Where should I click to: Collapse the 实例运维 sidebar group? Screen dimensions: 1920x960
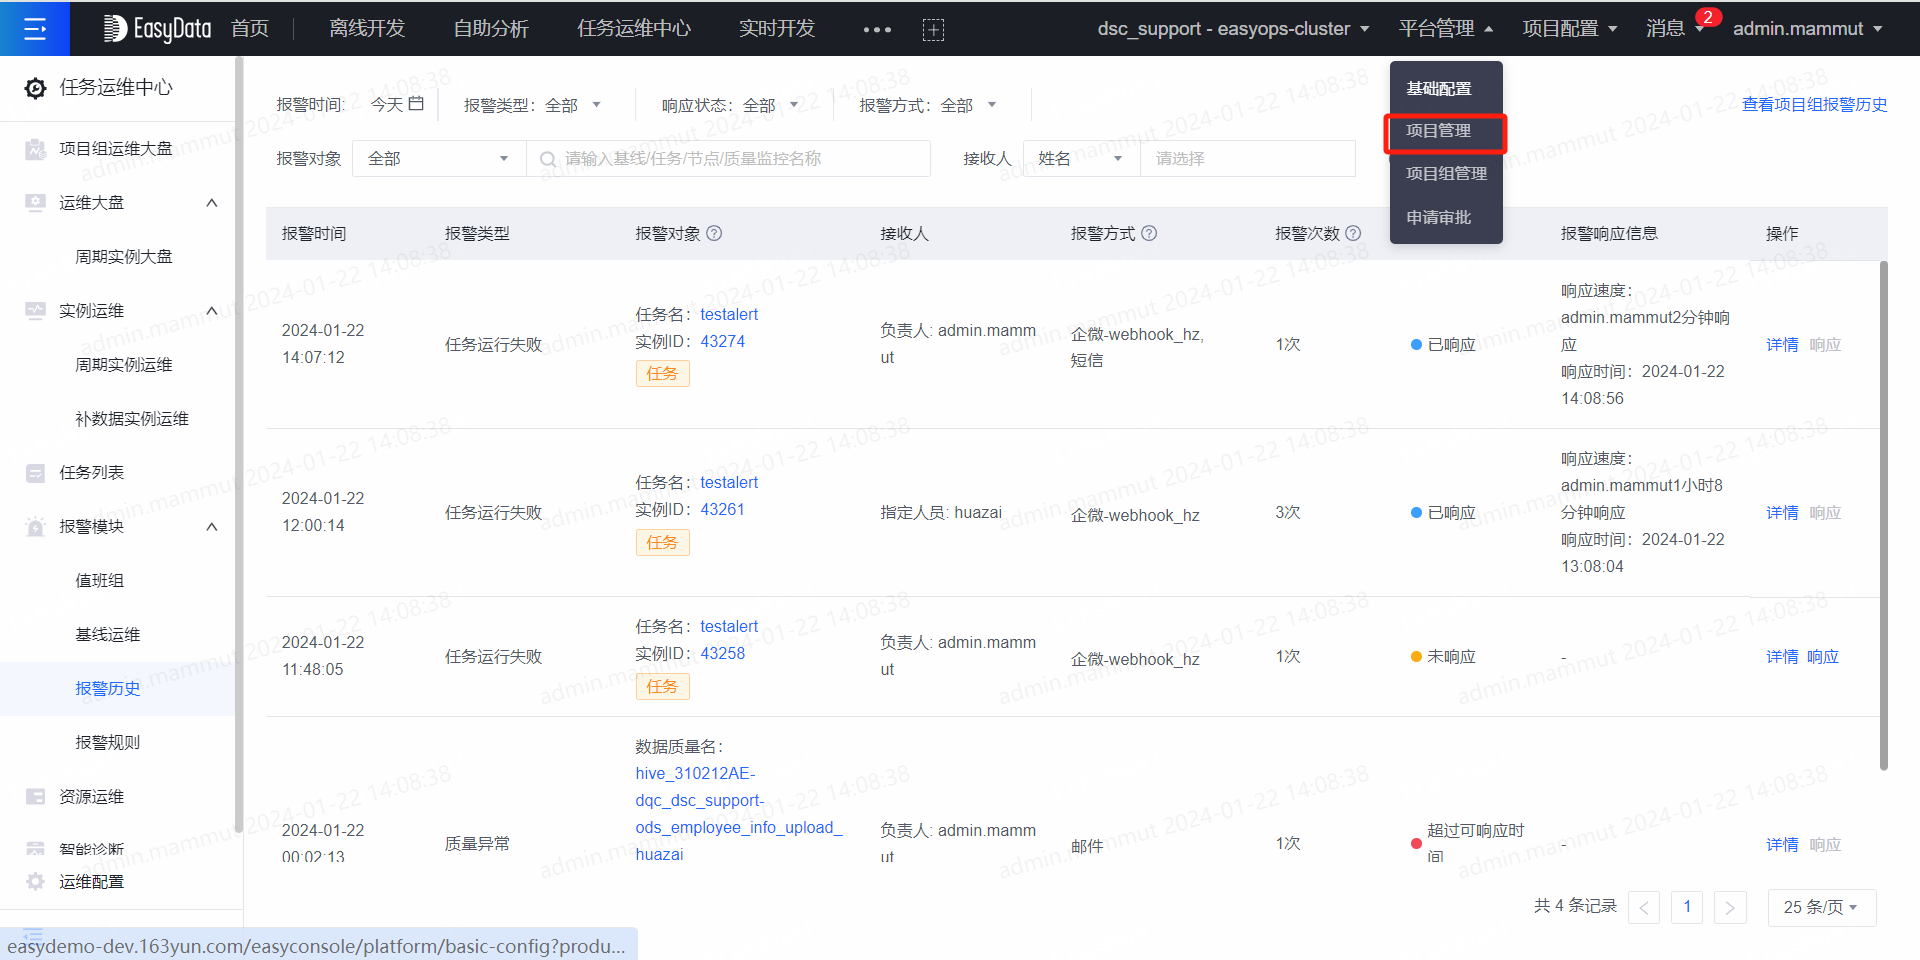[x=212, y=311]
